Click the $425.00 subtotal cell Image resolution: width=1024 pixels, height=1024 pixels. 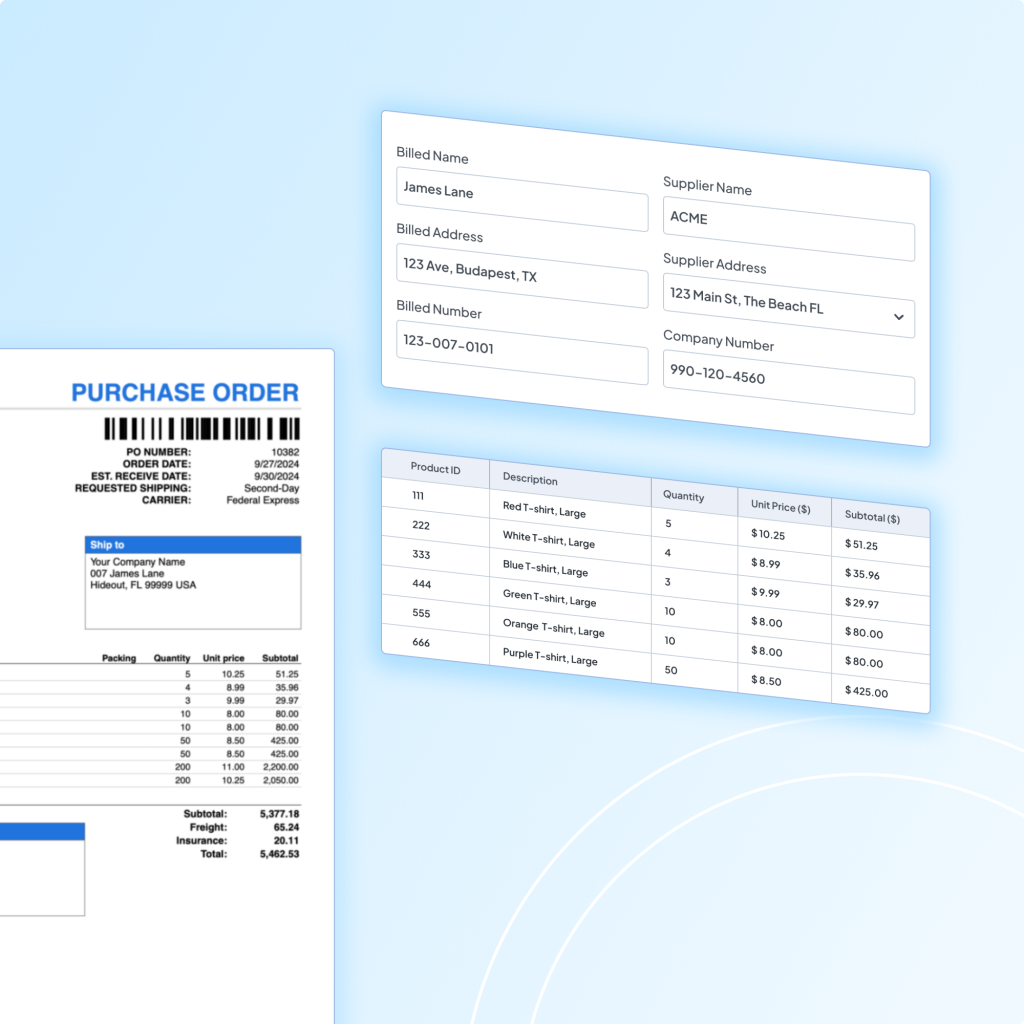(x=866, y=691)
